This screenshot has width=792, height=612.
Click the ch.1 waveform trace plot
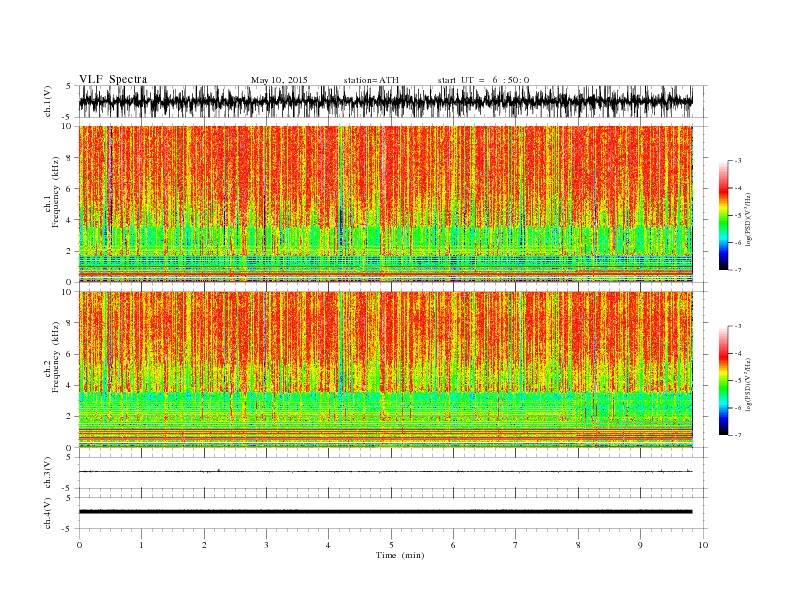click(x=385, y=101)
